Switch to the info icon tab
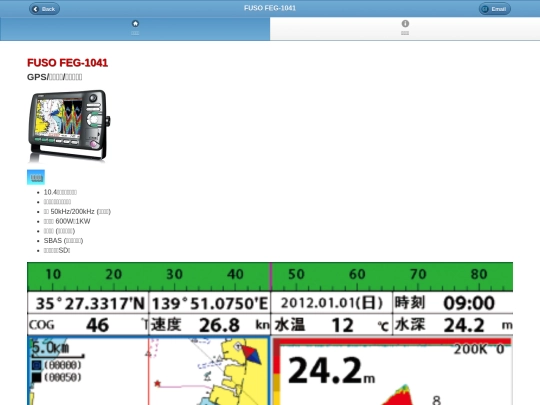This screenshot has width=540, height=405. [x=405, y=28]
